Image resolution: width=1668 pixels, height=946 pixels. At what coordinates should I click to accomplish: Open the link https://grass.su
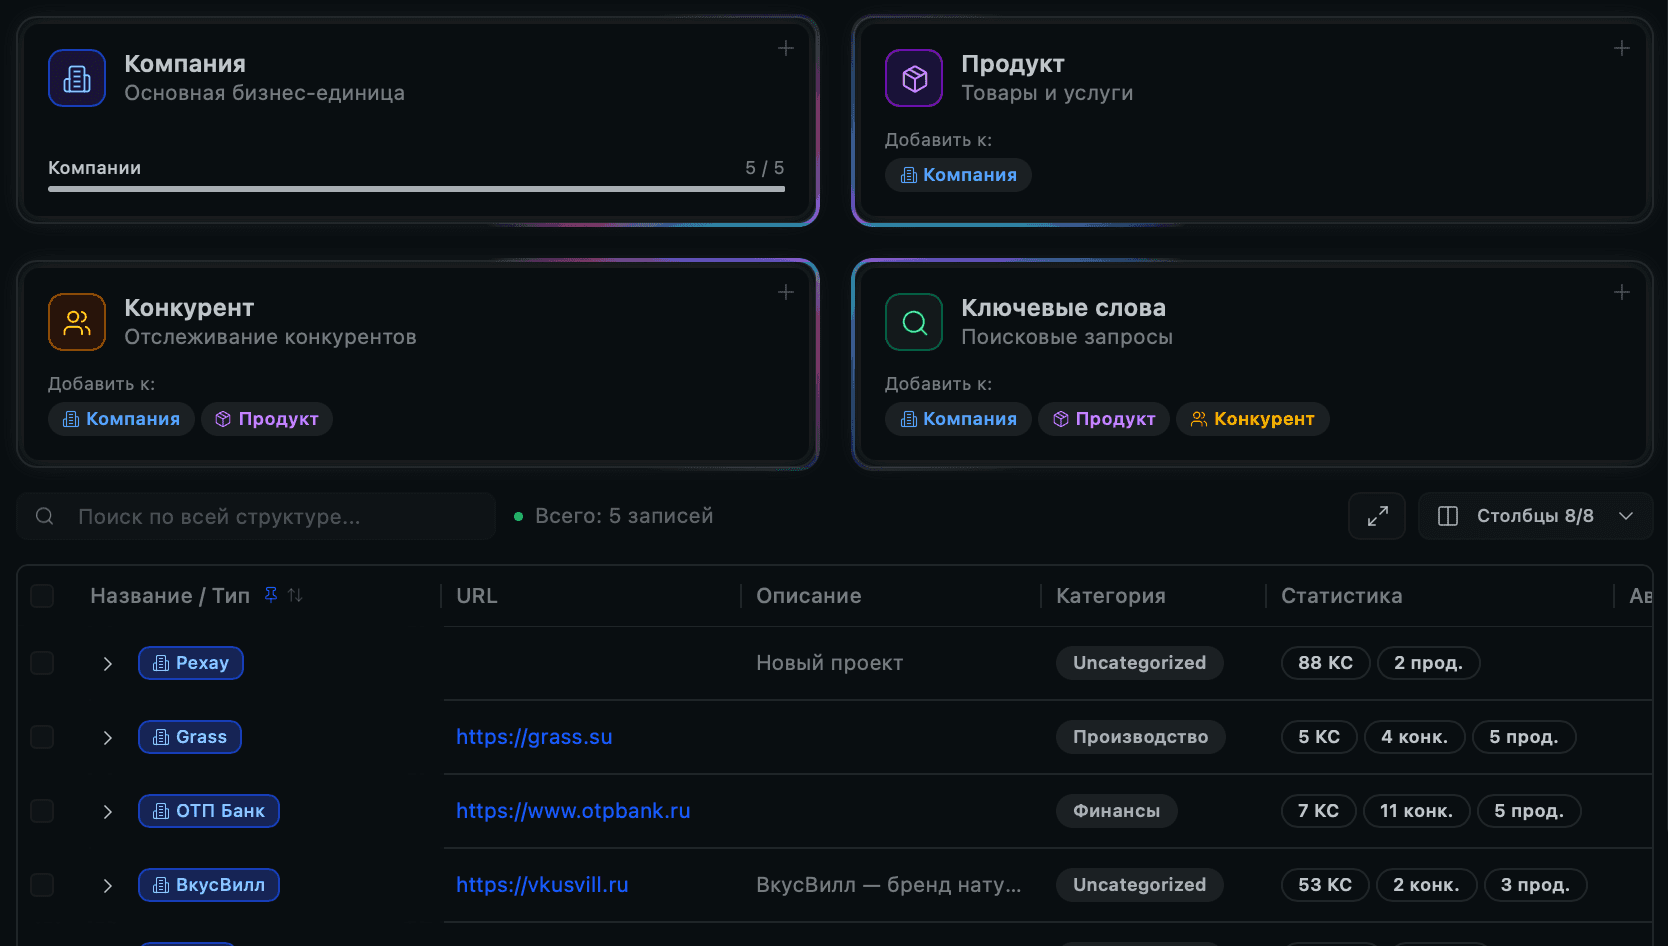pos(534,737)
